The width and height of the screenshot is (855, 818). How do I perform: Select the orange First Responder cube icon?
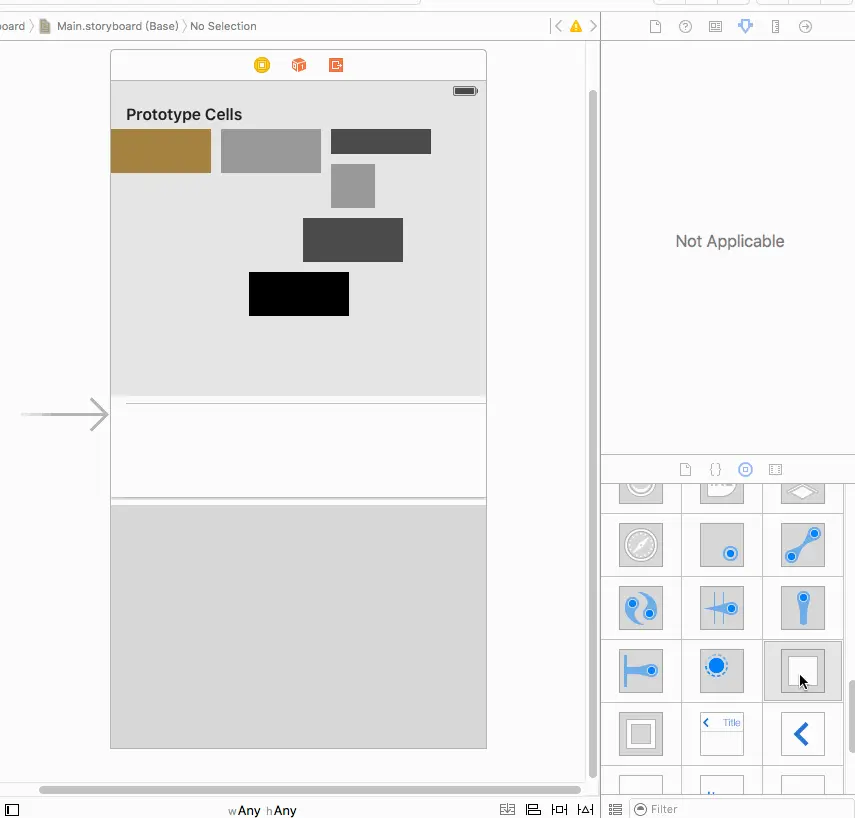pos(299,65)
